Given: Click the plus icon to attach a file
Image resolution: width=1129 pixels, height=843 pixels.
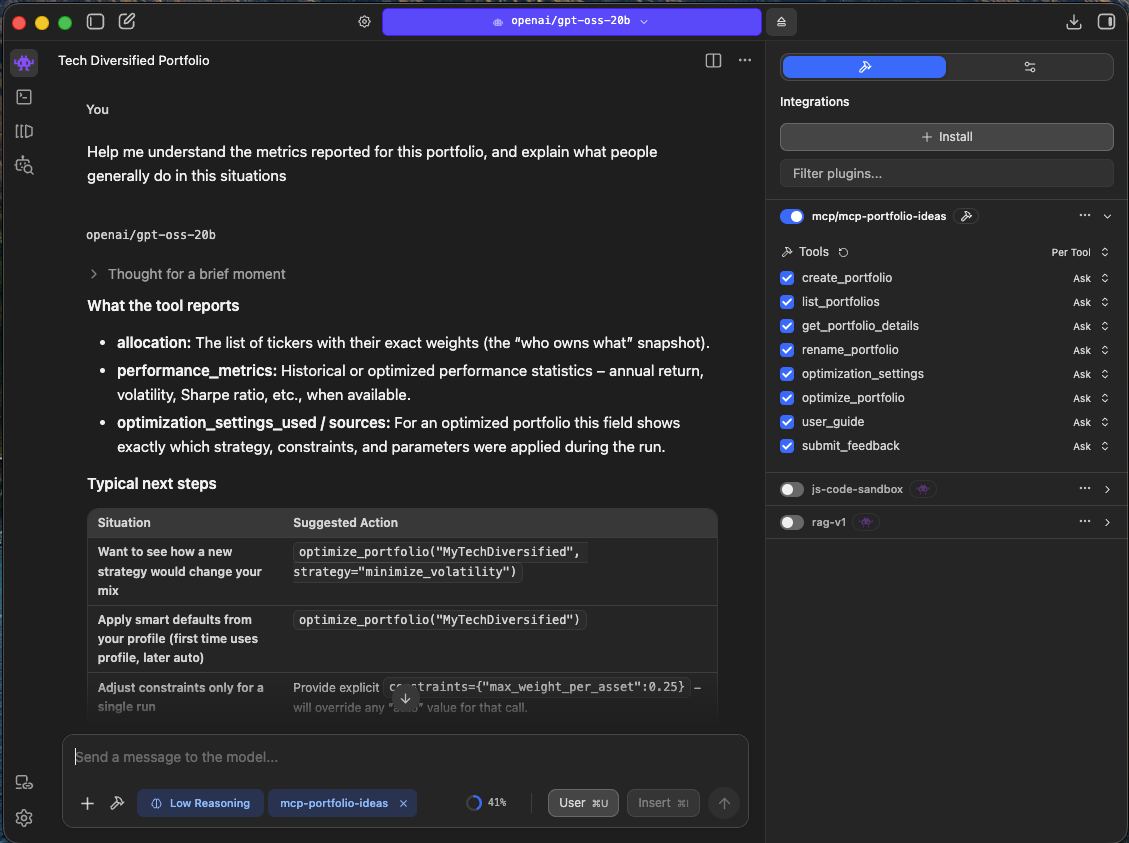Looking at the screenshot, I should click(87, 803).
